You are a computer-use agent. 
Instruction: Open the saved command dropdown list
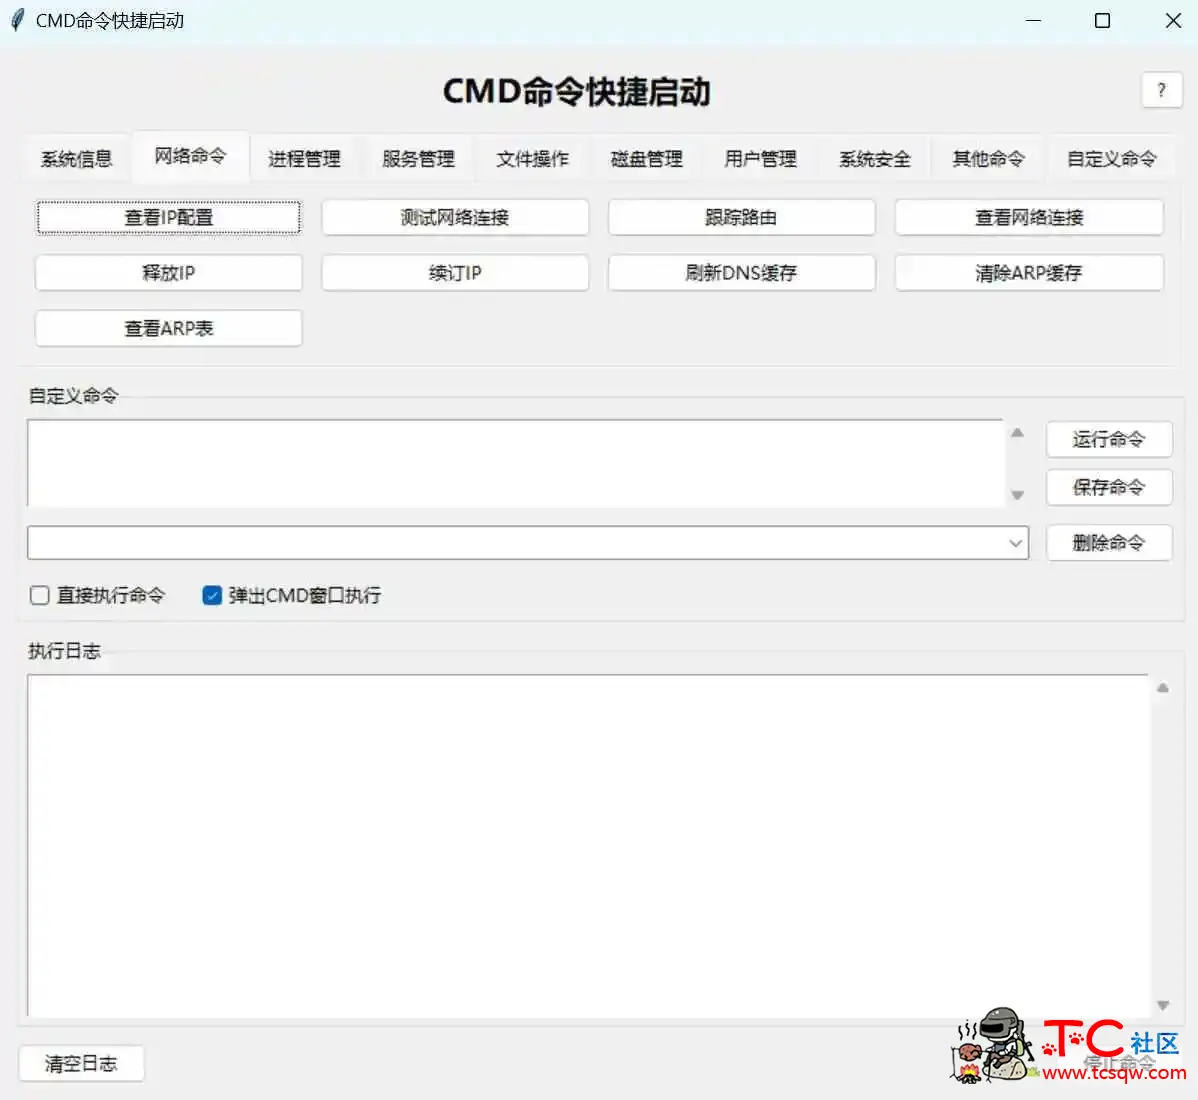(x=1016, y=542)
